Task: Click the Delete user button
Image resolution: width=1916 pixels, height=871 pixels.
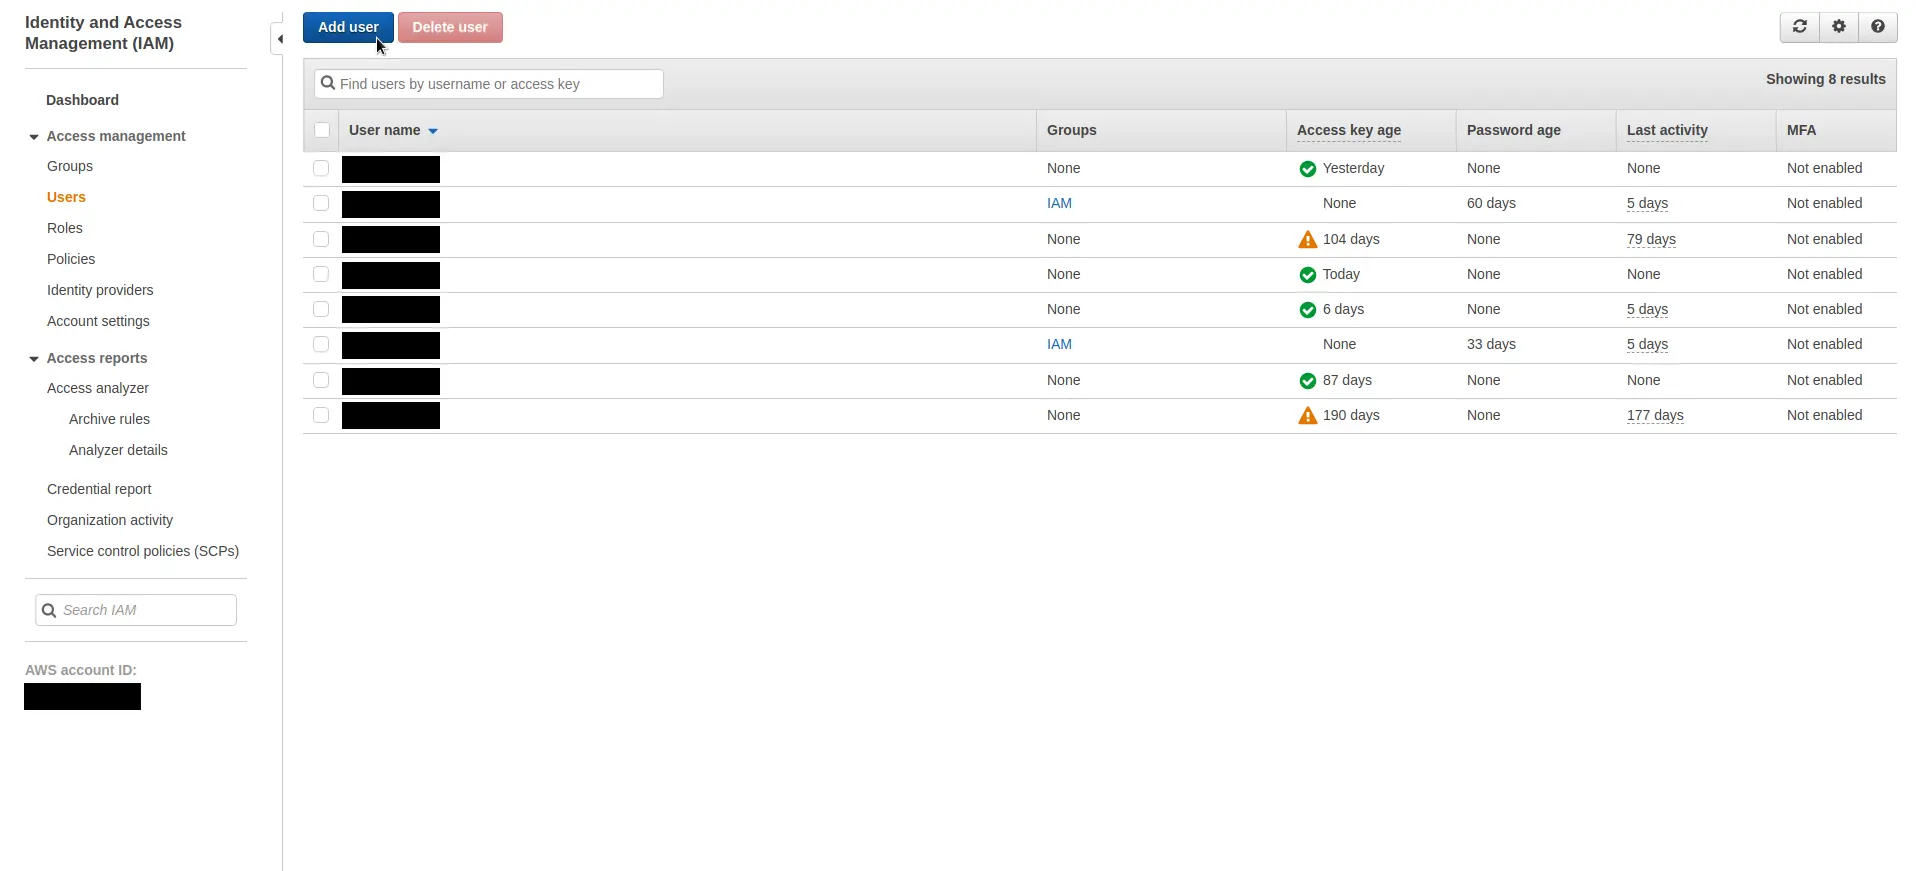Action: click(x=450, y=27)
